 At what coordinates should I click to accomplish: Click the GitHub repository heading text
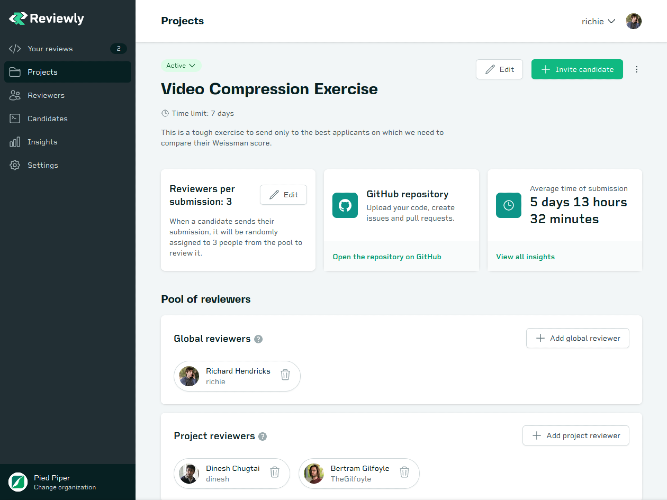(408, 194)
